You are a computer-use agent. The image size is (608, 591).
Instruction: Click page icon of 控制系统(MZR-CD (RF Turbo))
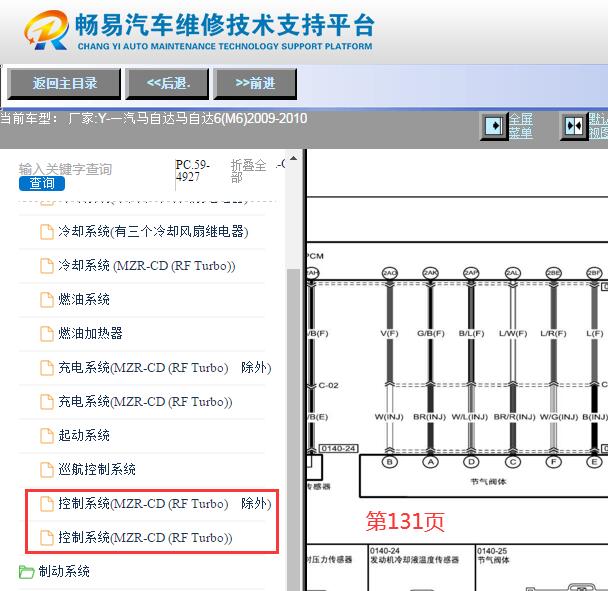(x=47, y=538)
